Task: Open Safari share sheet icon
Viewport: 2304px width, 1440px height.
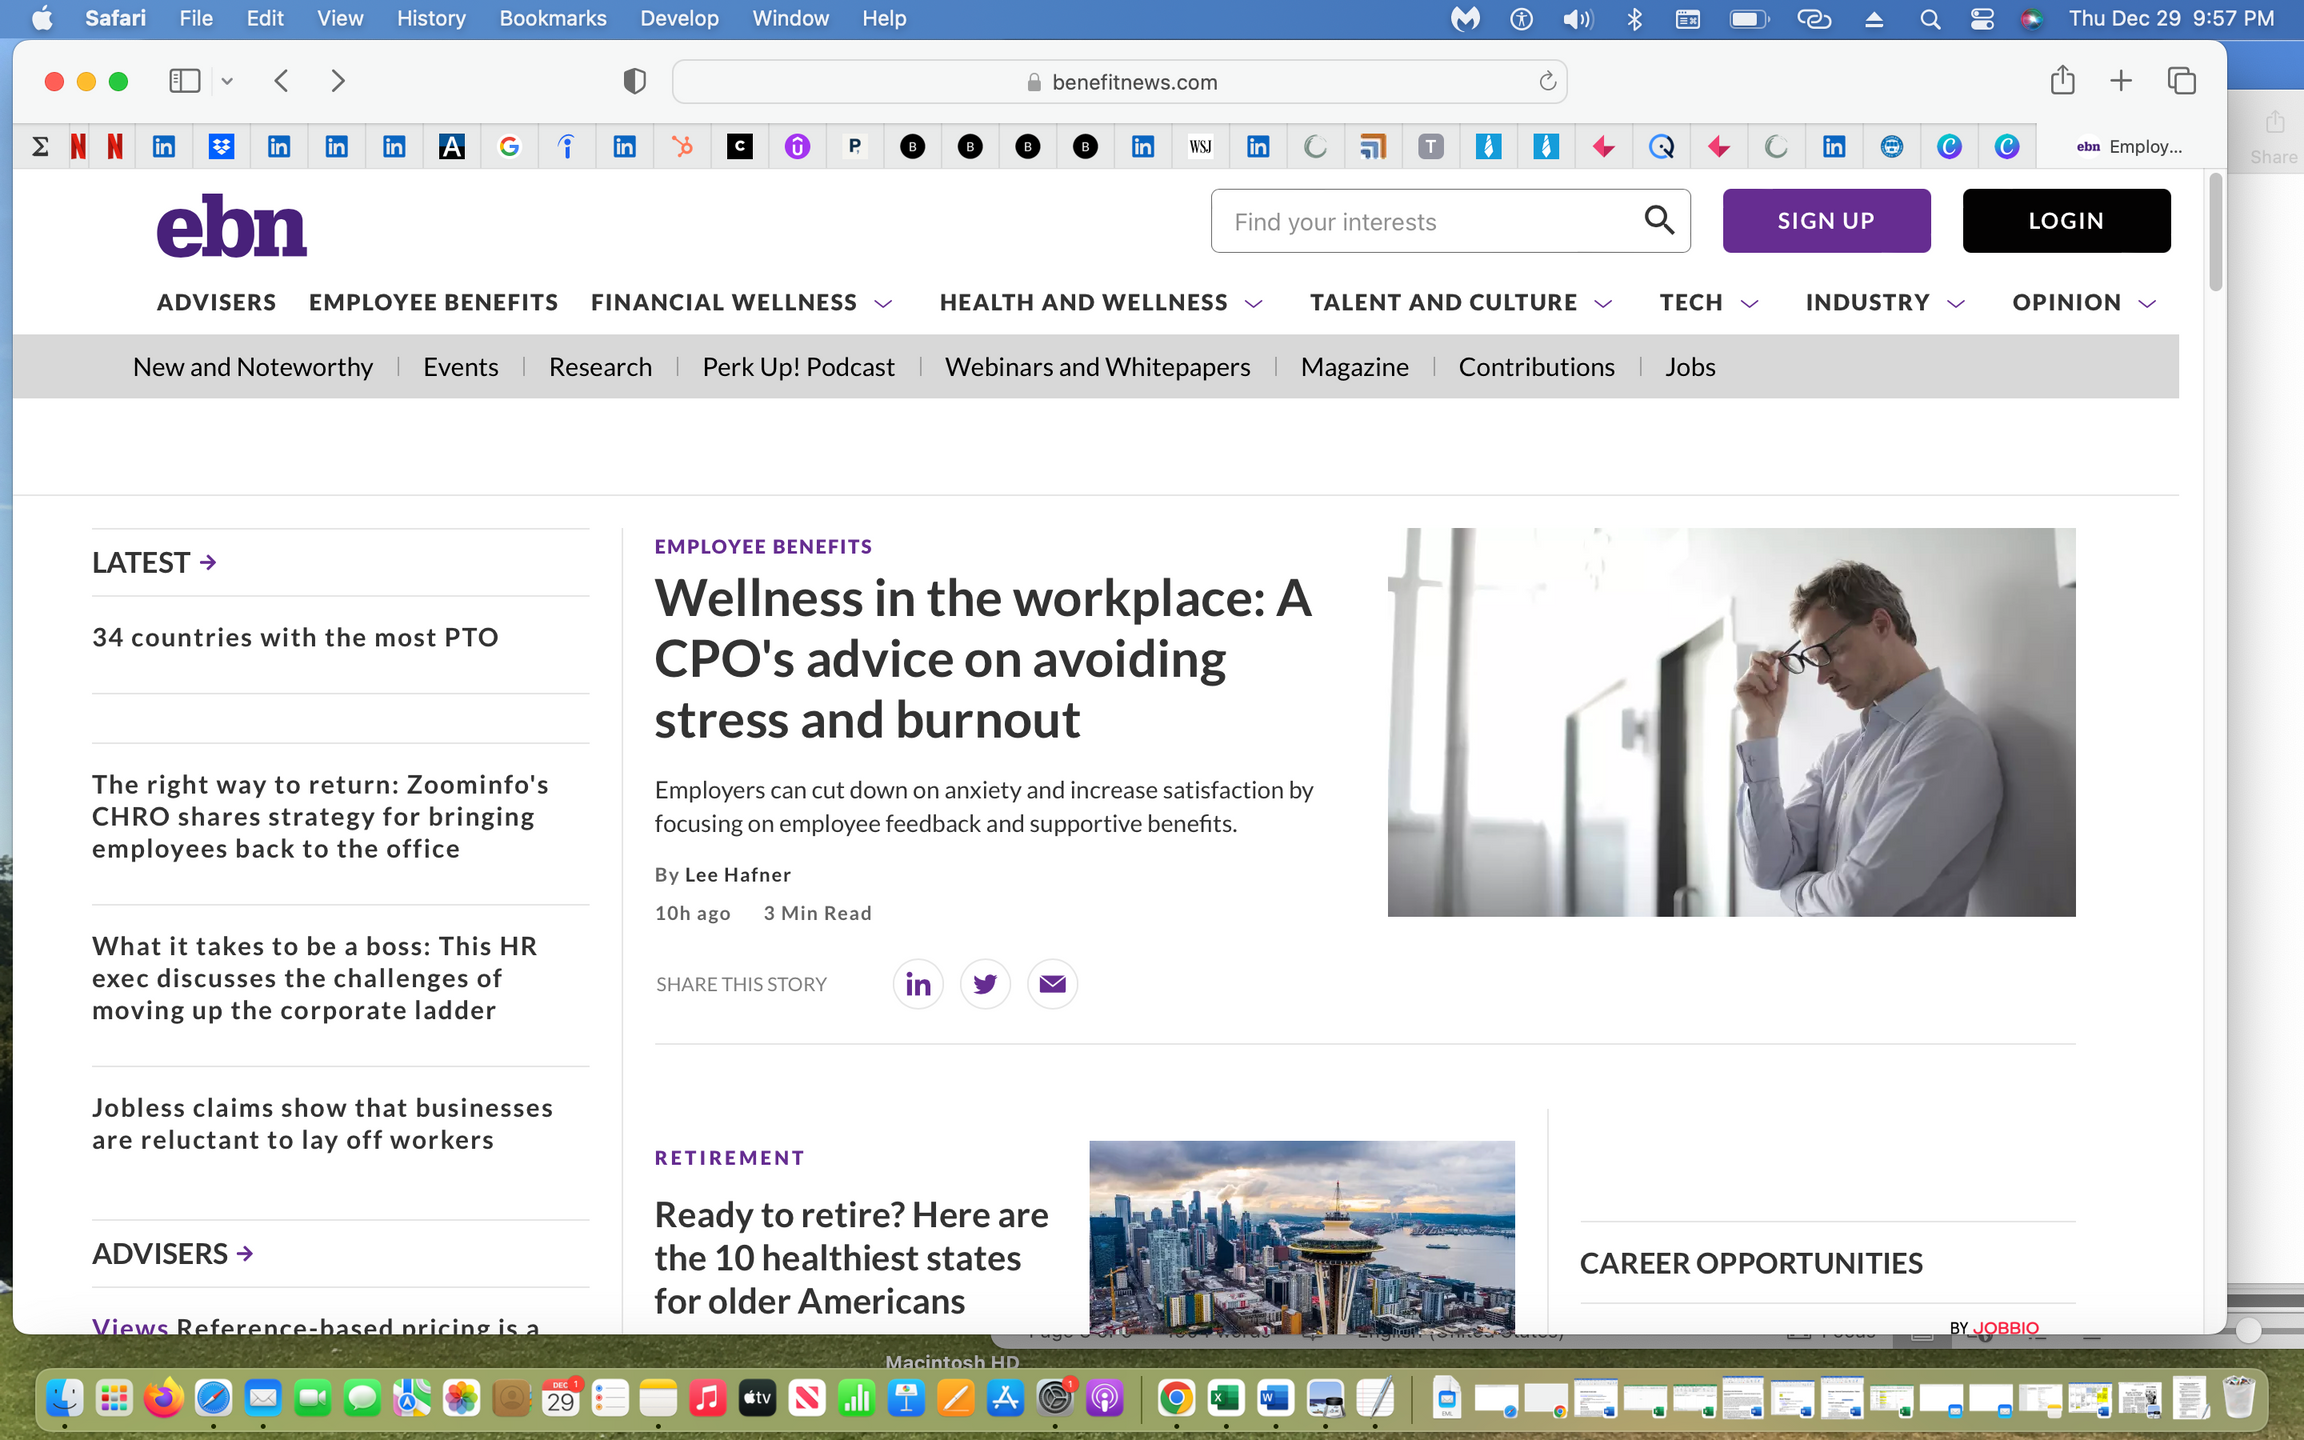Action: [2062, 81]
